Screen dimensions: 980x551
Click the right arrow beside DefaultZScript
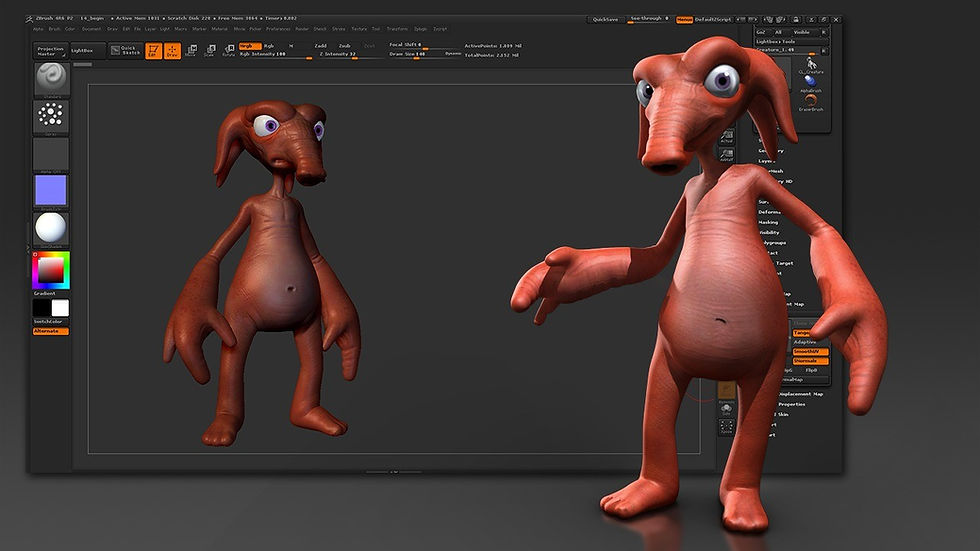coord(753,19)
